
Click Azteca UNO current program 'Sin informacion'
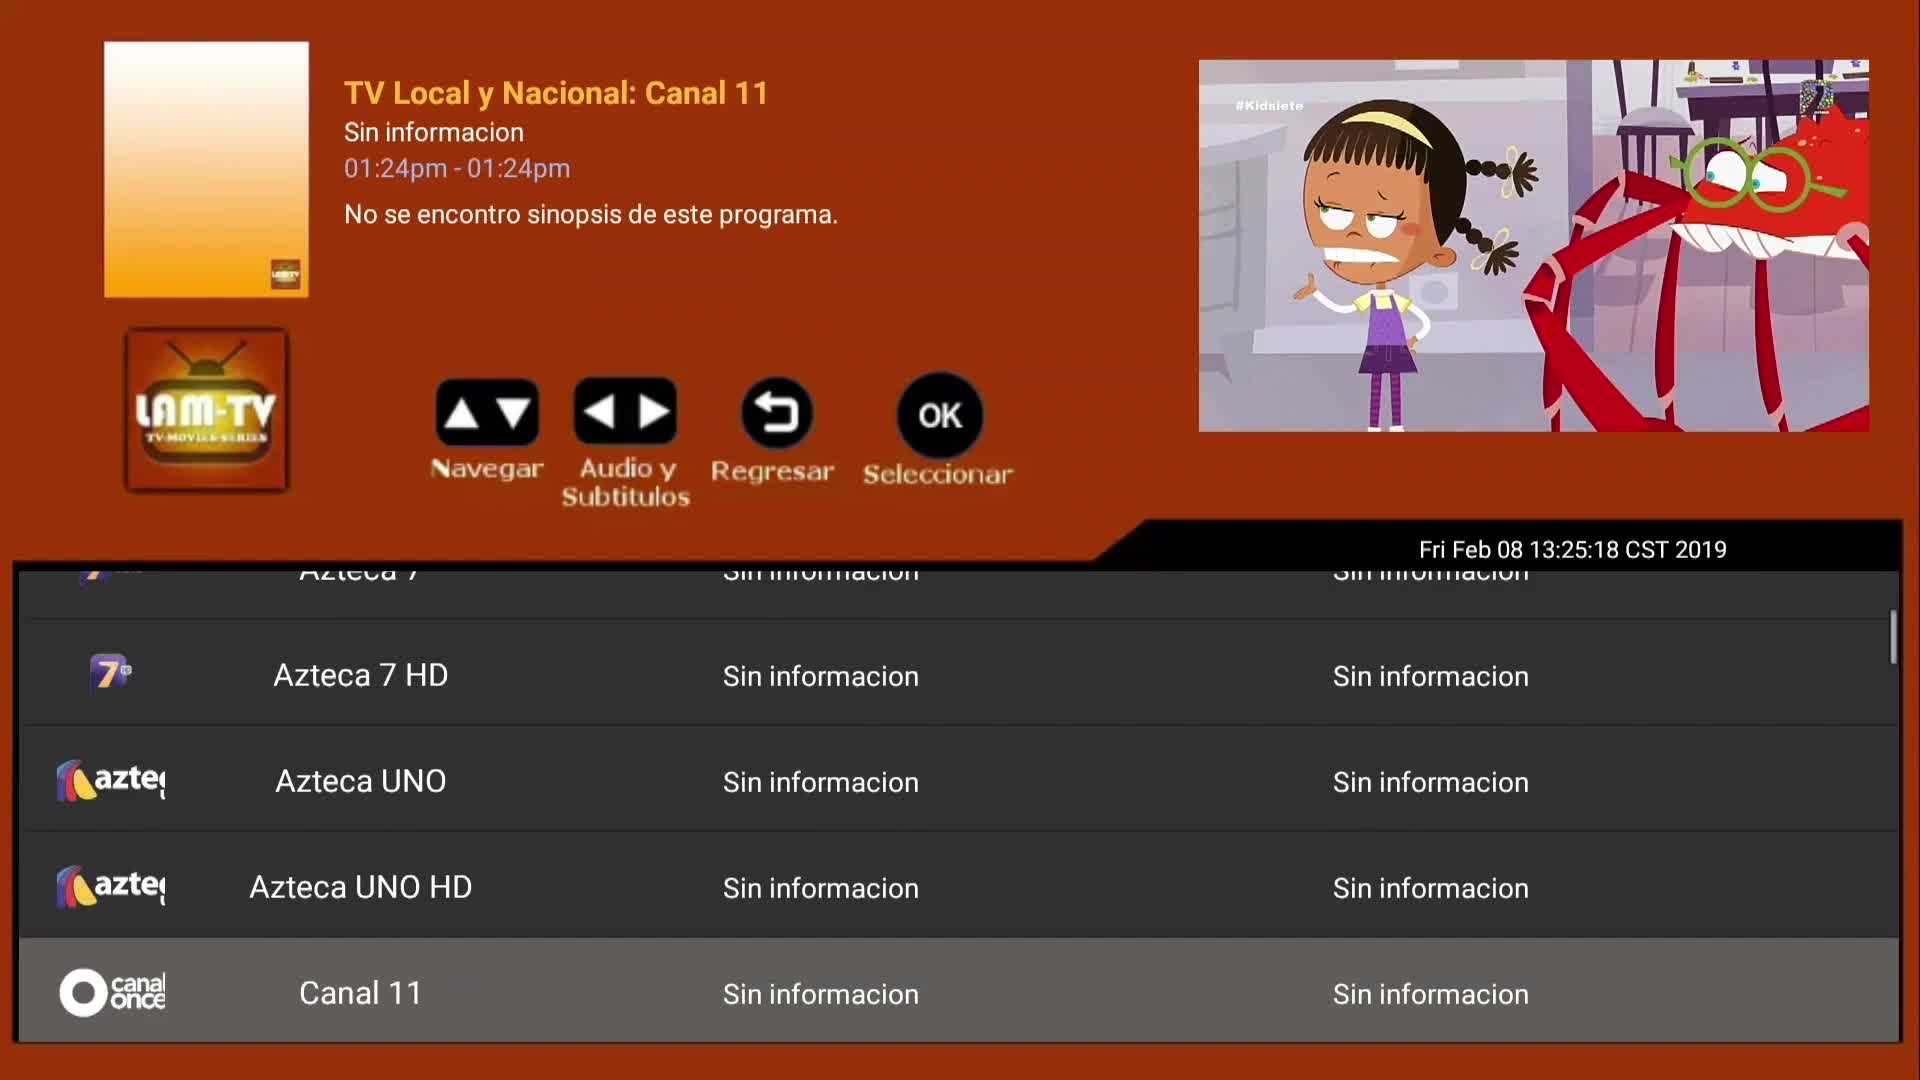point(821,783)
